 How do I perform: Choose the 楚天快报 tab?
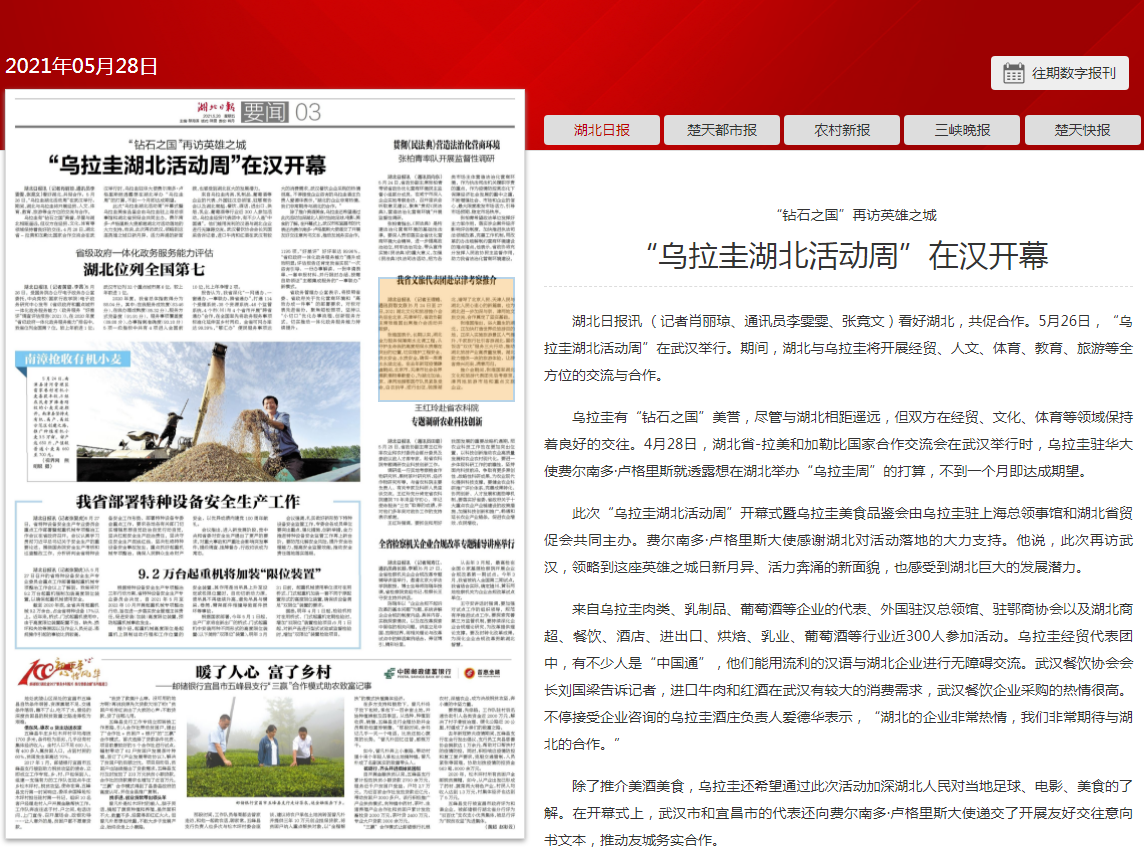point(1082,130)
